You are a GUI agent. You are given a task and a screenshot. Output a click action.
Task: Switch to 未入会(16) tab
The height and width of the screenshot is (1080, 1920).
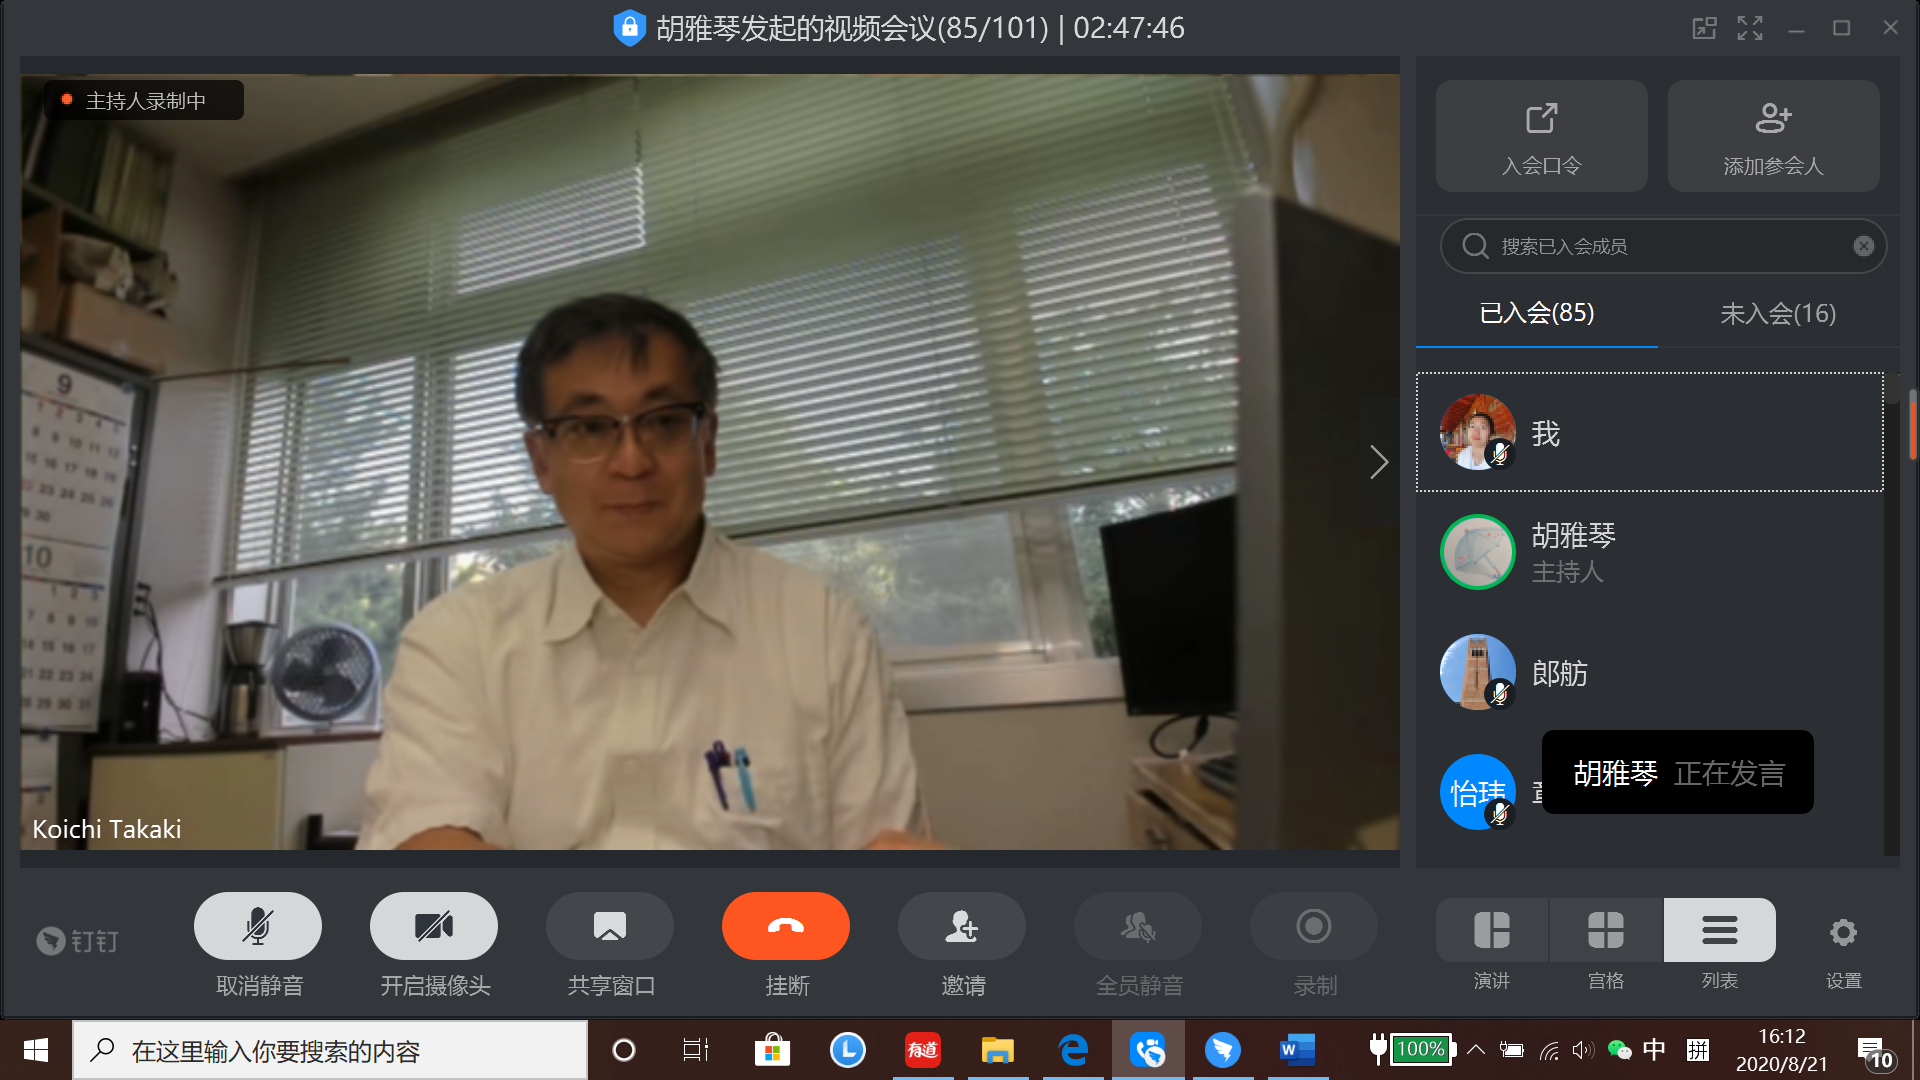(x=1777, y=314)
